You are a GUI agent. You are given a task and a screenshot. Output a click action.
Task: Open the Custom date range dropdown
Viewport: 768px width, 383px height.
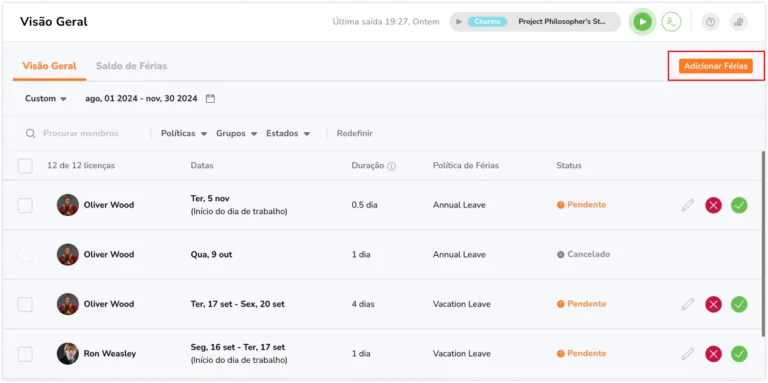coord(46,98)
